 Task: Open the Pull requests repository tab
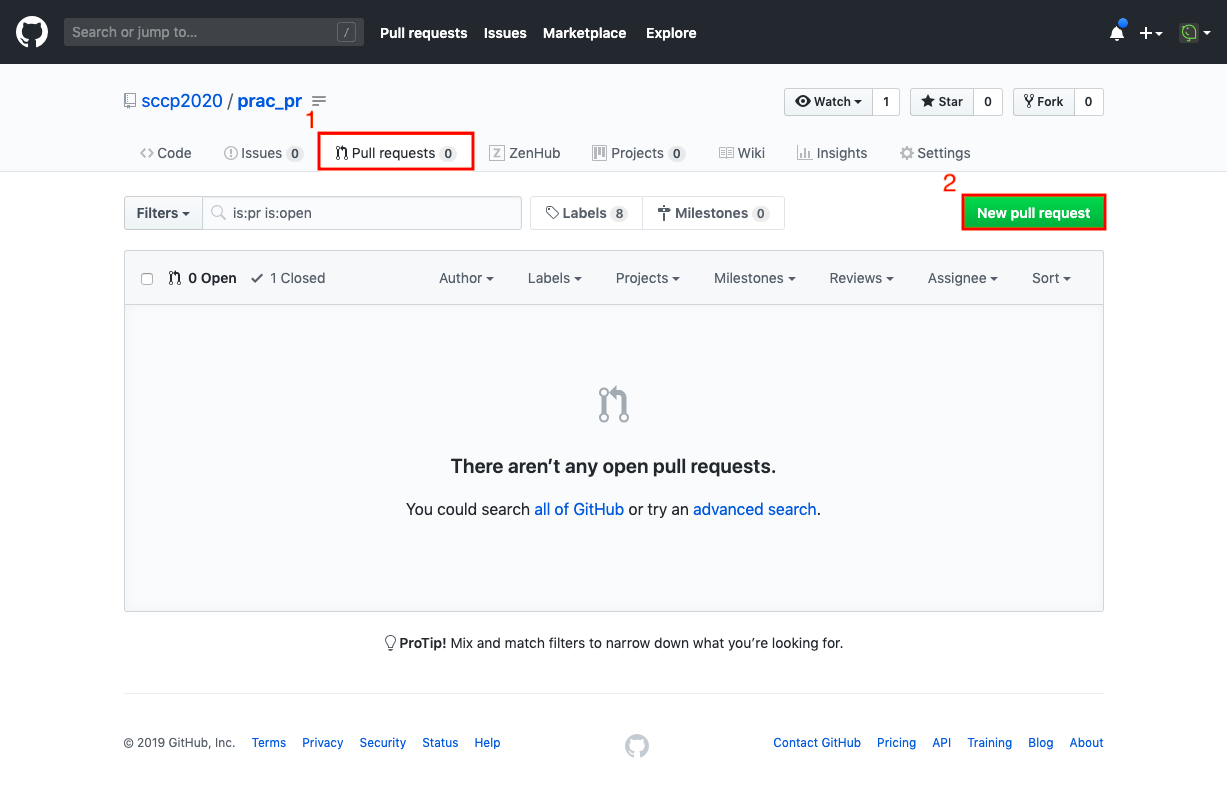(395, 153)
